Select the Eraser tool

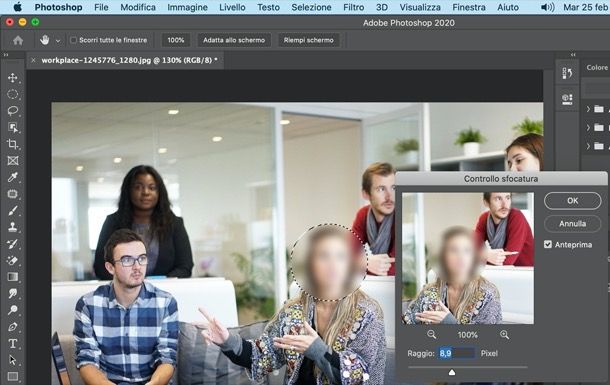click(x=12, y=260)
